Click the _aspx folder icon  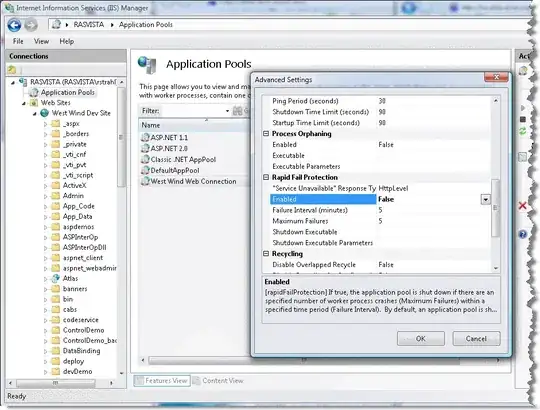pyautogui.click(x=55, y=123)
